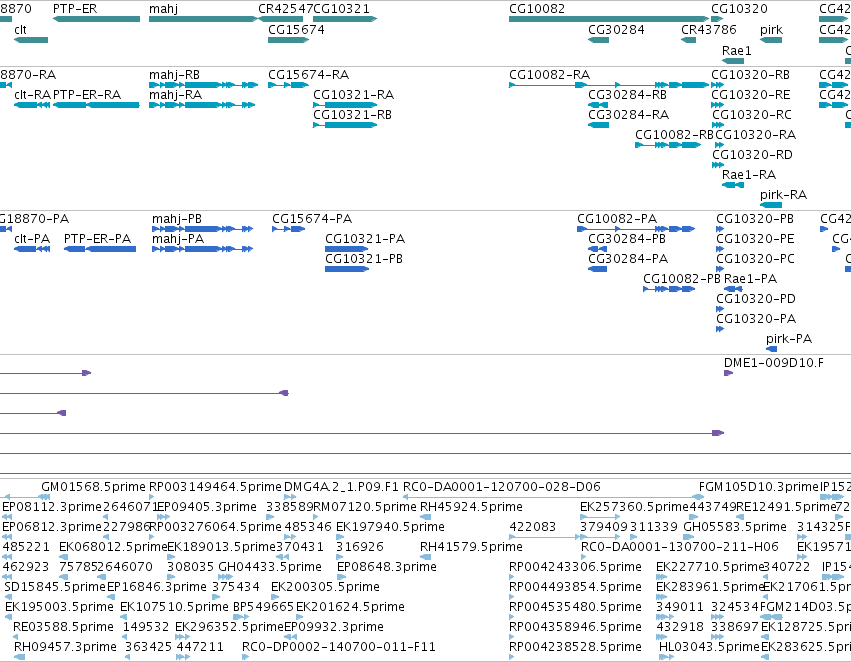This screenshot has height=662, width=851.
Task: Select the RP004243306.5prime EST label
Action: [575, 567]
